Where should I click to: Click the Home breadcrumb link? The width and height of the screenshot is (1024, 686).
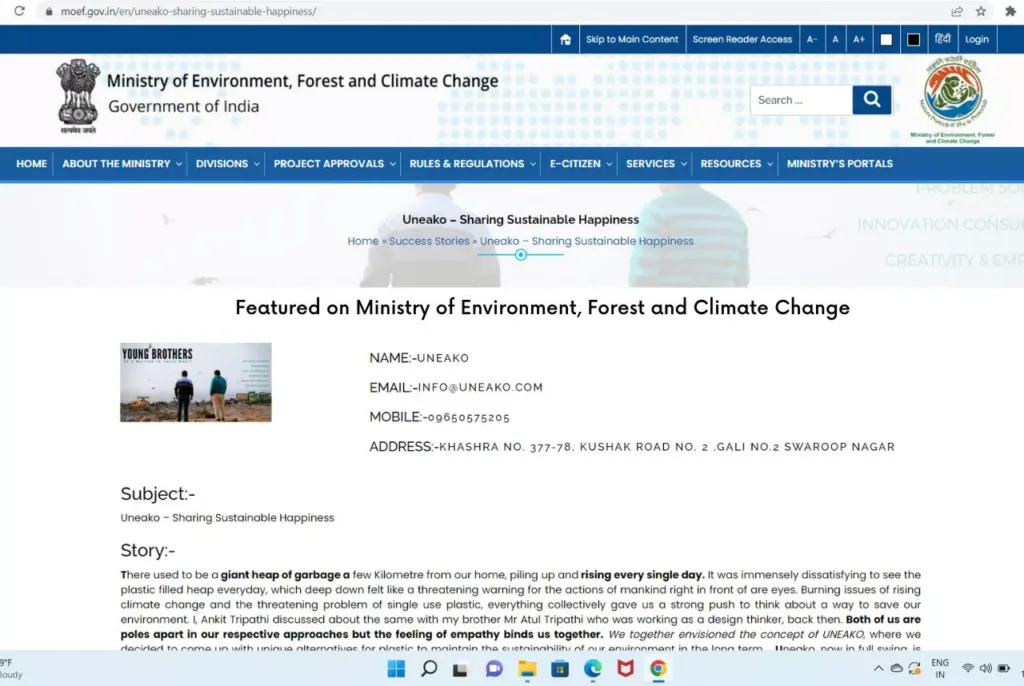(x=363, y=241)
